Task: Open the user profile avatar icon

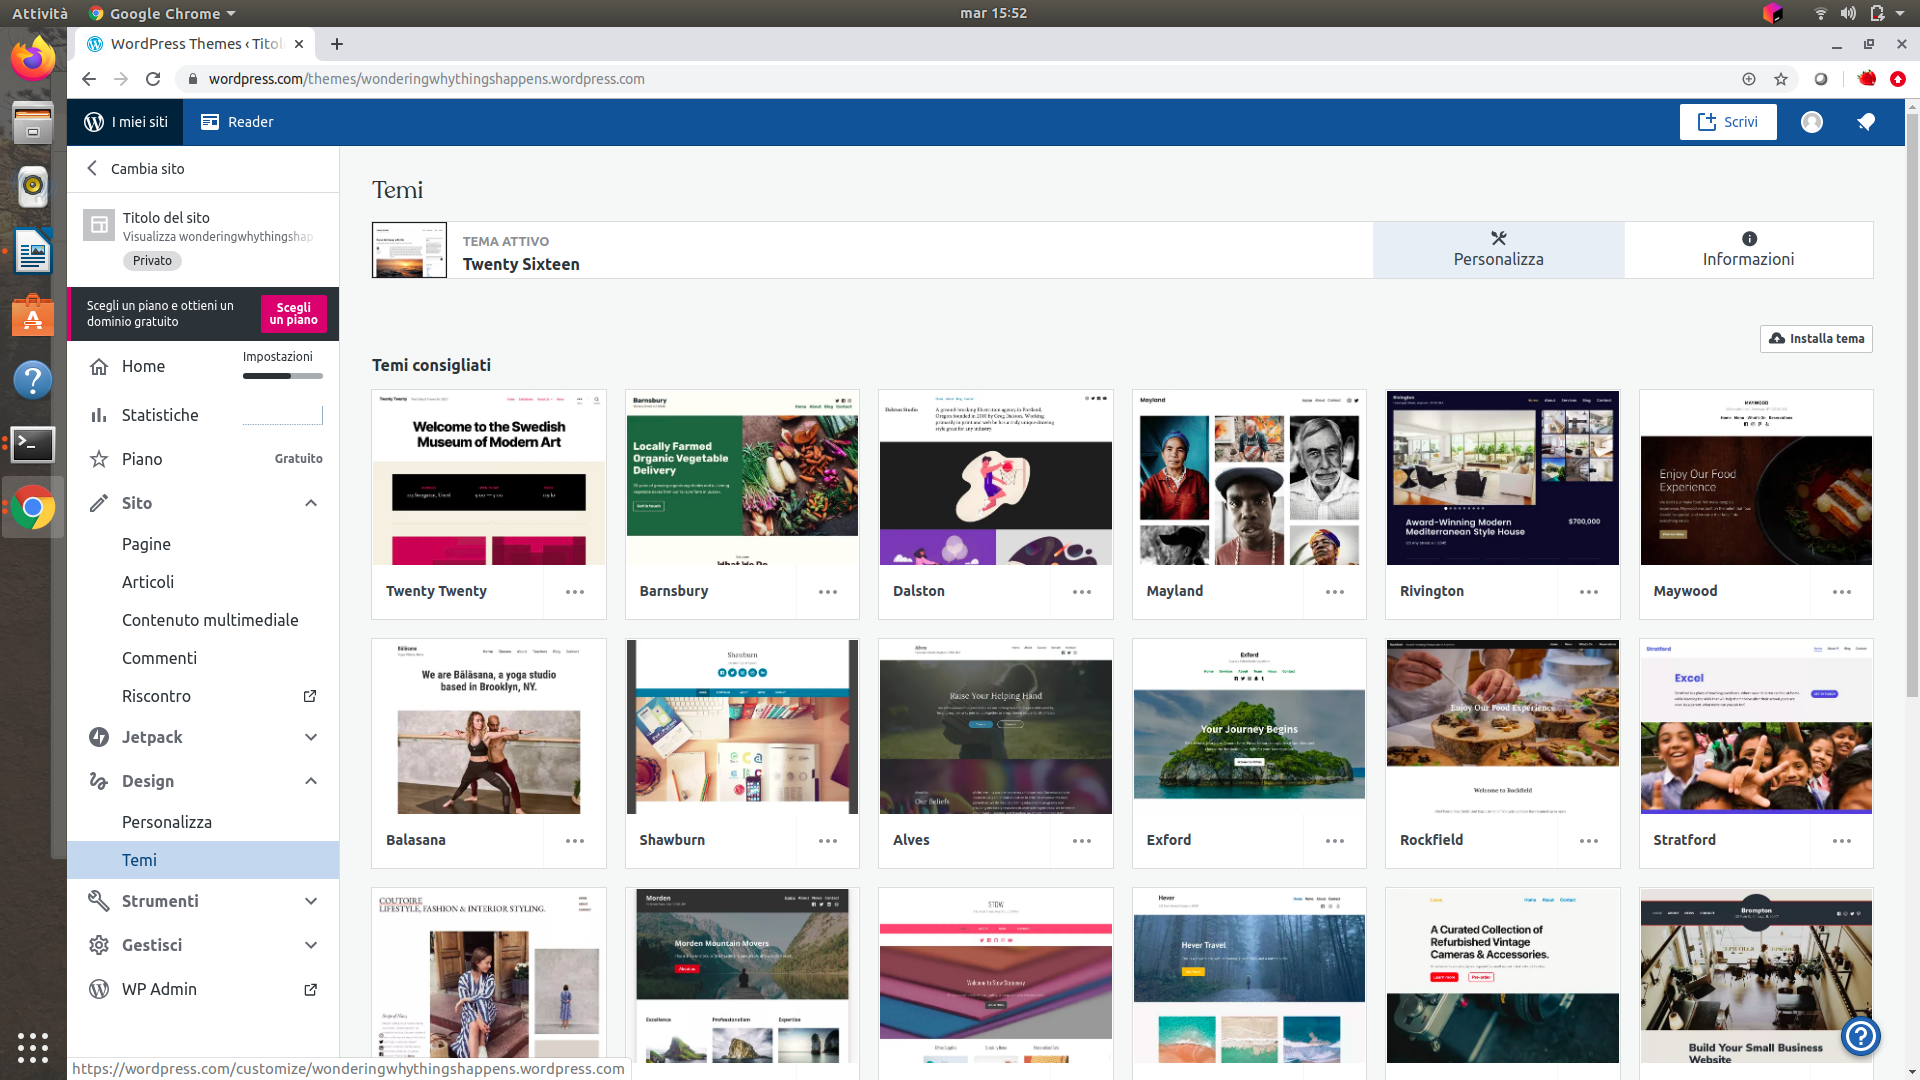Action: point(1811,122)
